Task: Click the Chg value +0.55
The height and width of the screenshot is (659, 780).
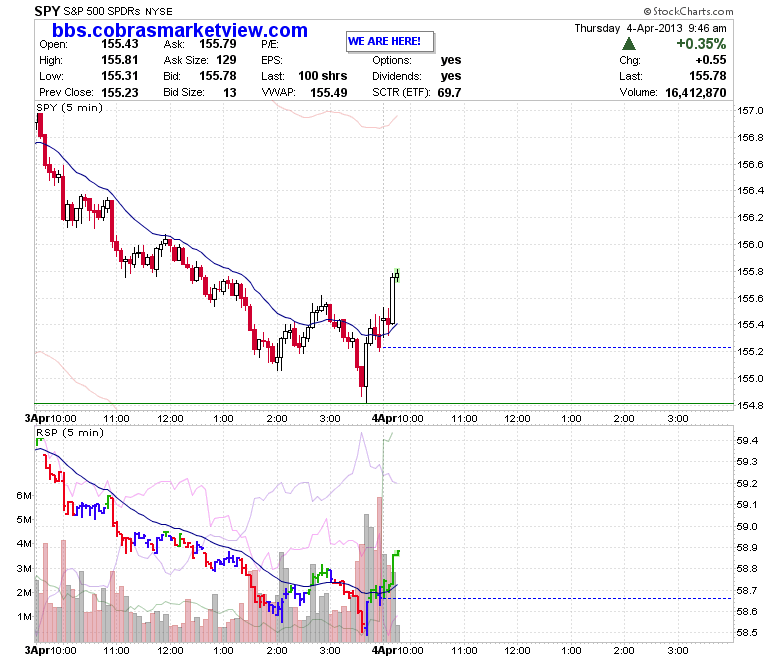Action: (x=711, y=60)
